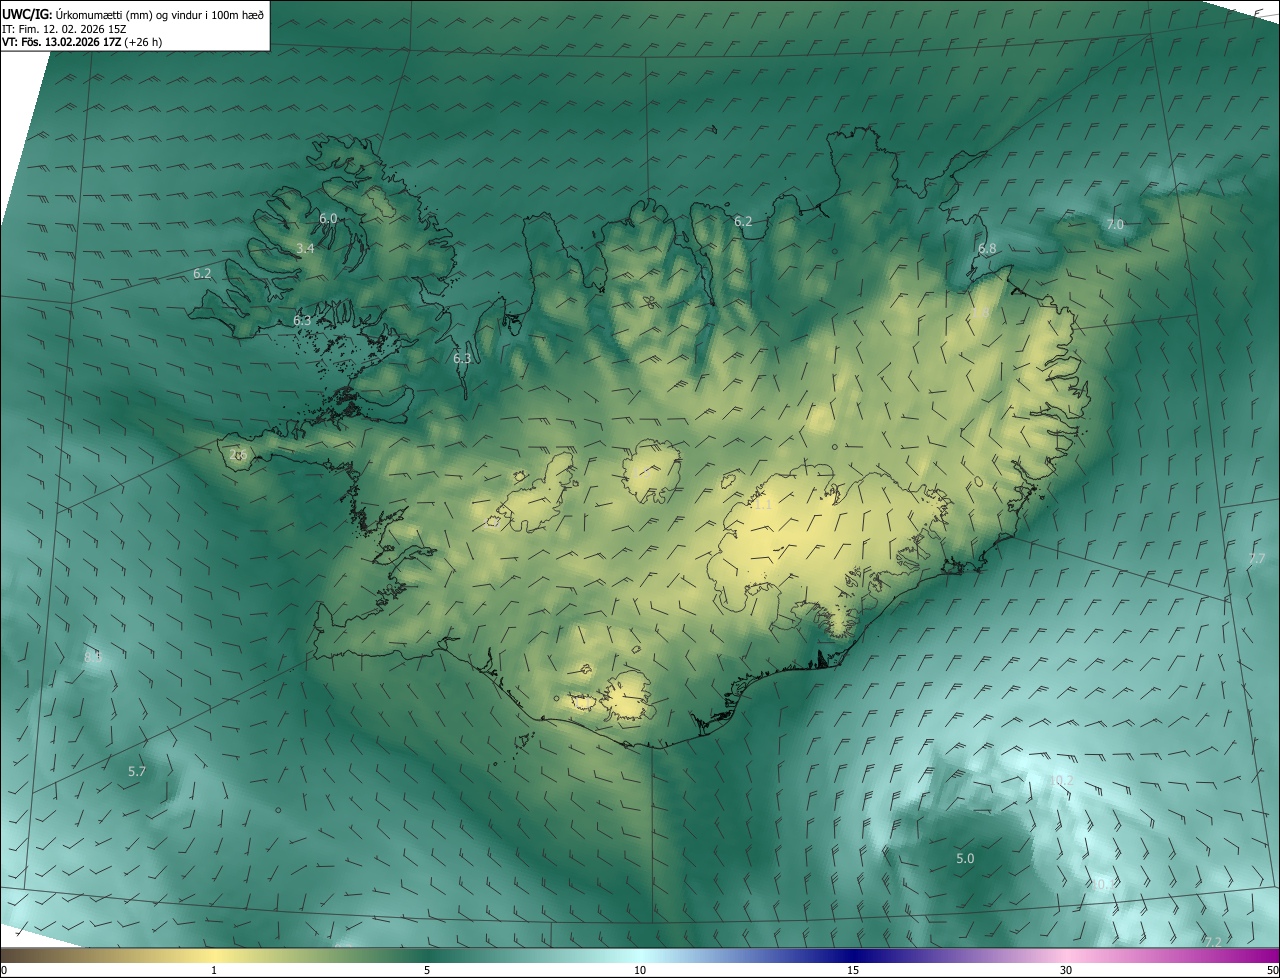This screenshot has height=978, width=1280.
Task: Select the colorbar tick labeled 30
Action: coord(1066,970)
